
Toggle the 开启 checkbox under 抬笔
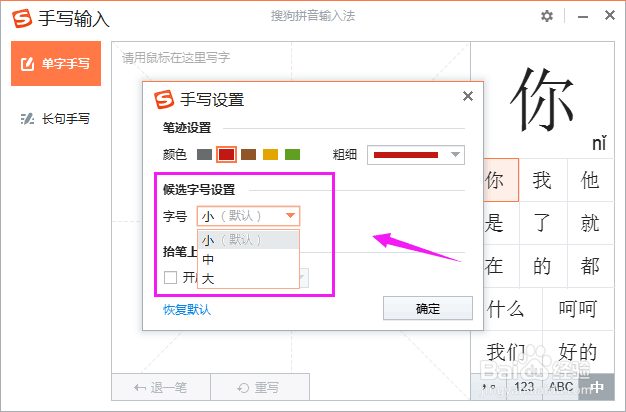pyautogui.click(x=170, y=277)
